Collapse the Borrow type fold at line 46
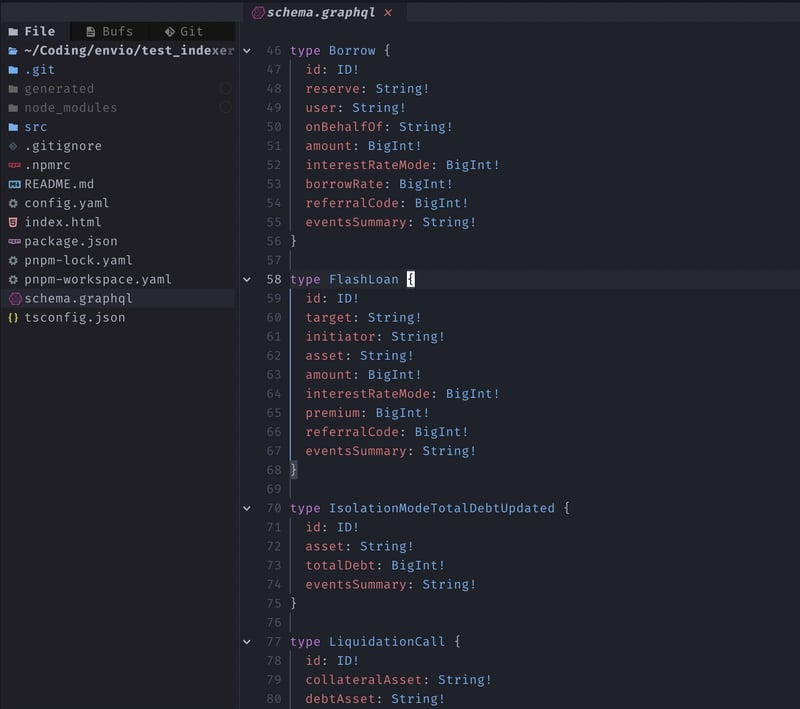 click(x=247, y=51)
